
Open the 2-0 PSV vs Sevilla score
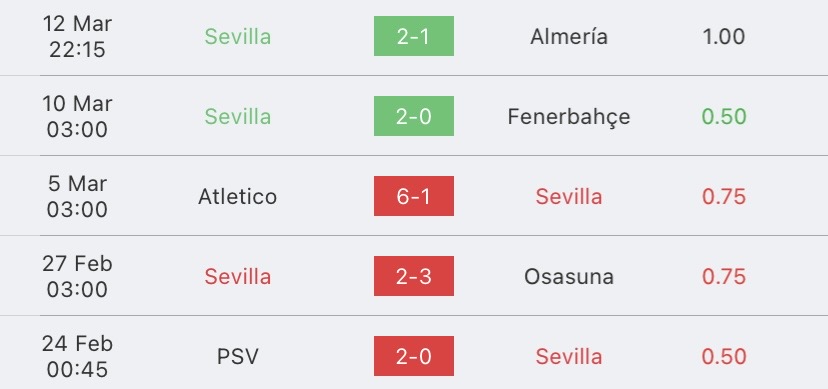pyautogui.click(x=413, y=356)
